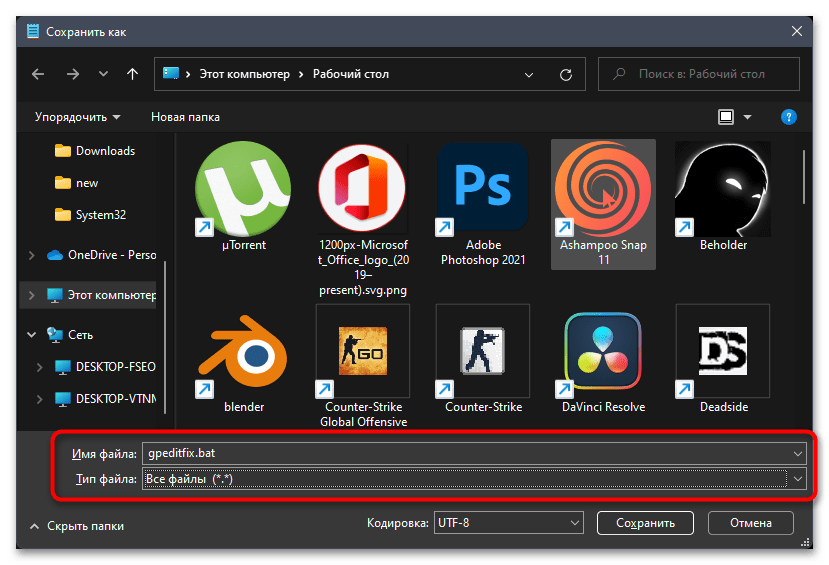This screenshot has height=565, width=829.
Task: Go forward with the right arrow
Action: (73, 74)
